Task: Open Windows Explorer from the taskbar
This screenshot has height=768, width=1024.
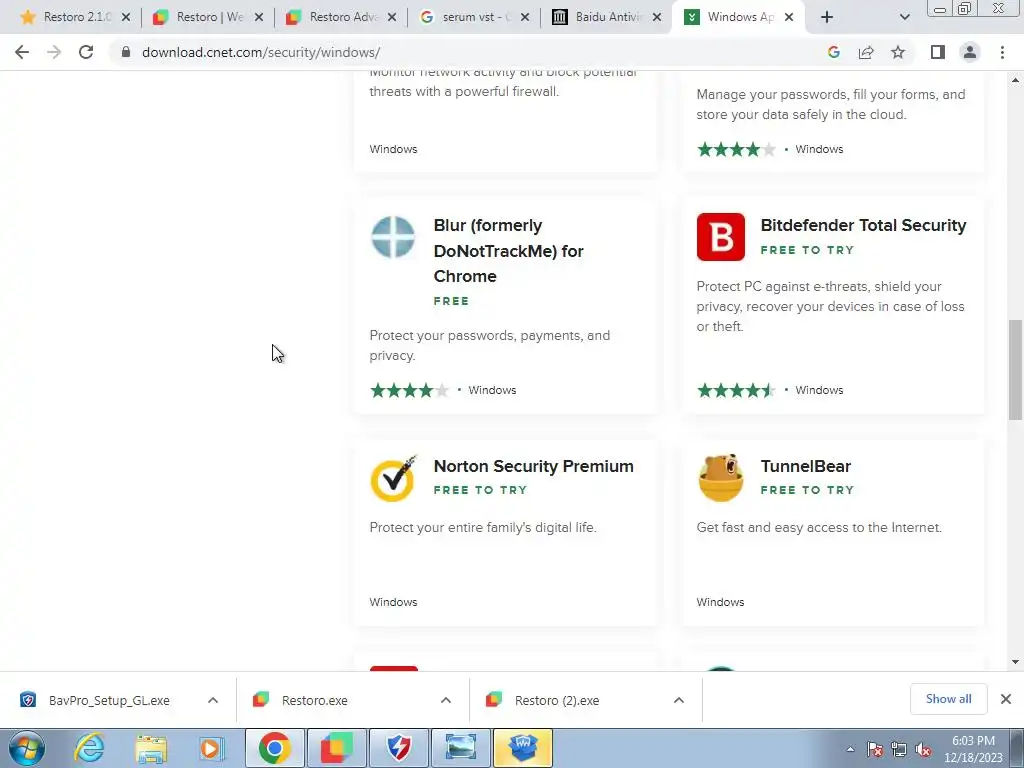Action: (151, 748)
